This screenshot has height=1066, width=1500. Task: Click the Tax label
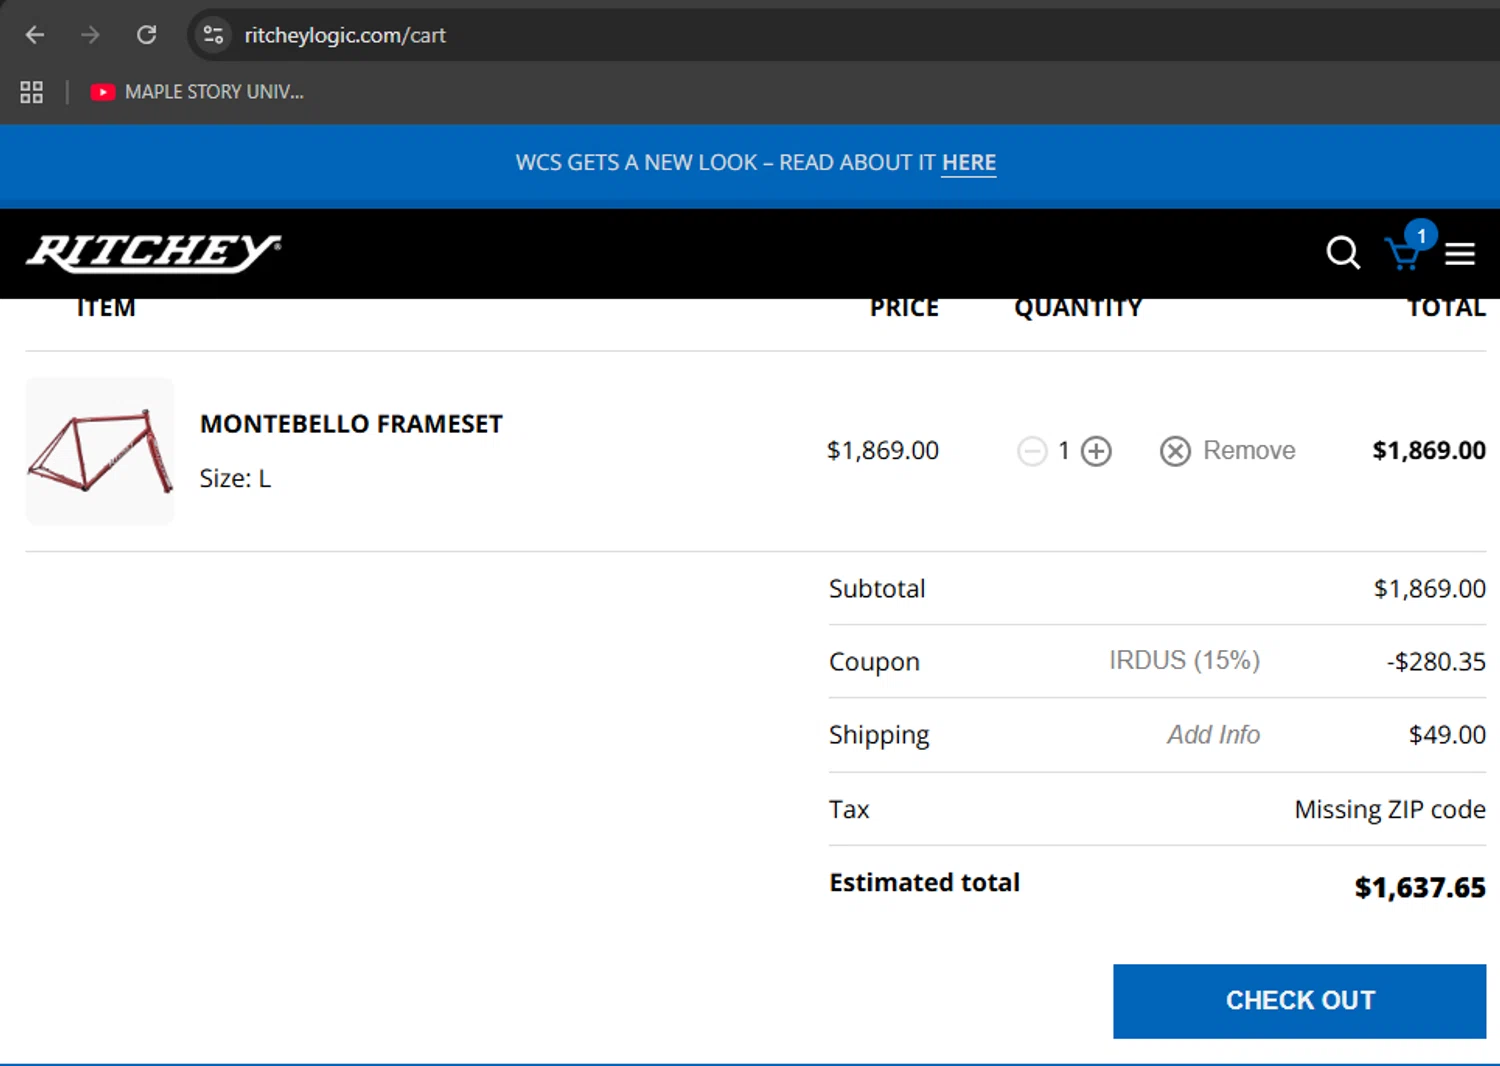[x=849, y=809]
